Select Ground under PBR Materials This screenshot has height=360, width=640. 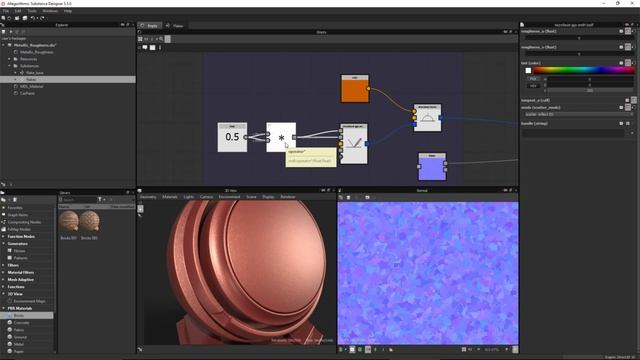20,337
